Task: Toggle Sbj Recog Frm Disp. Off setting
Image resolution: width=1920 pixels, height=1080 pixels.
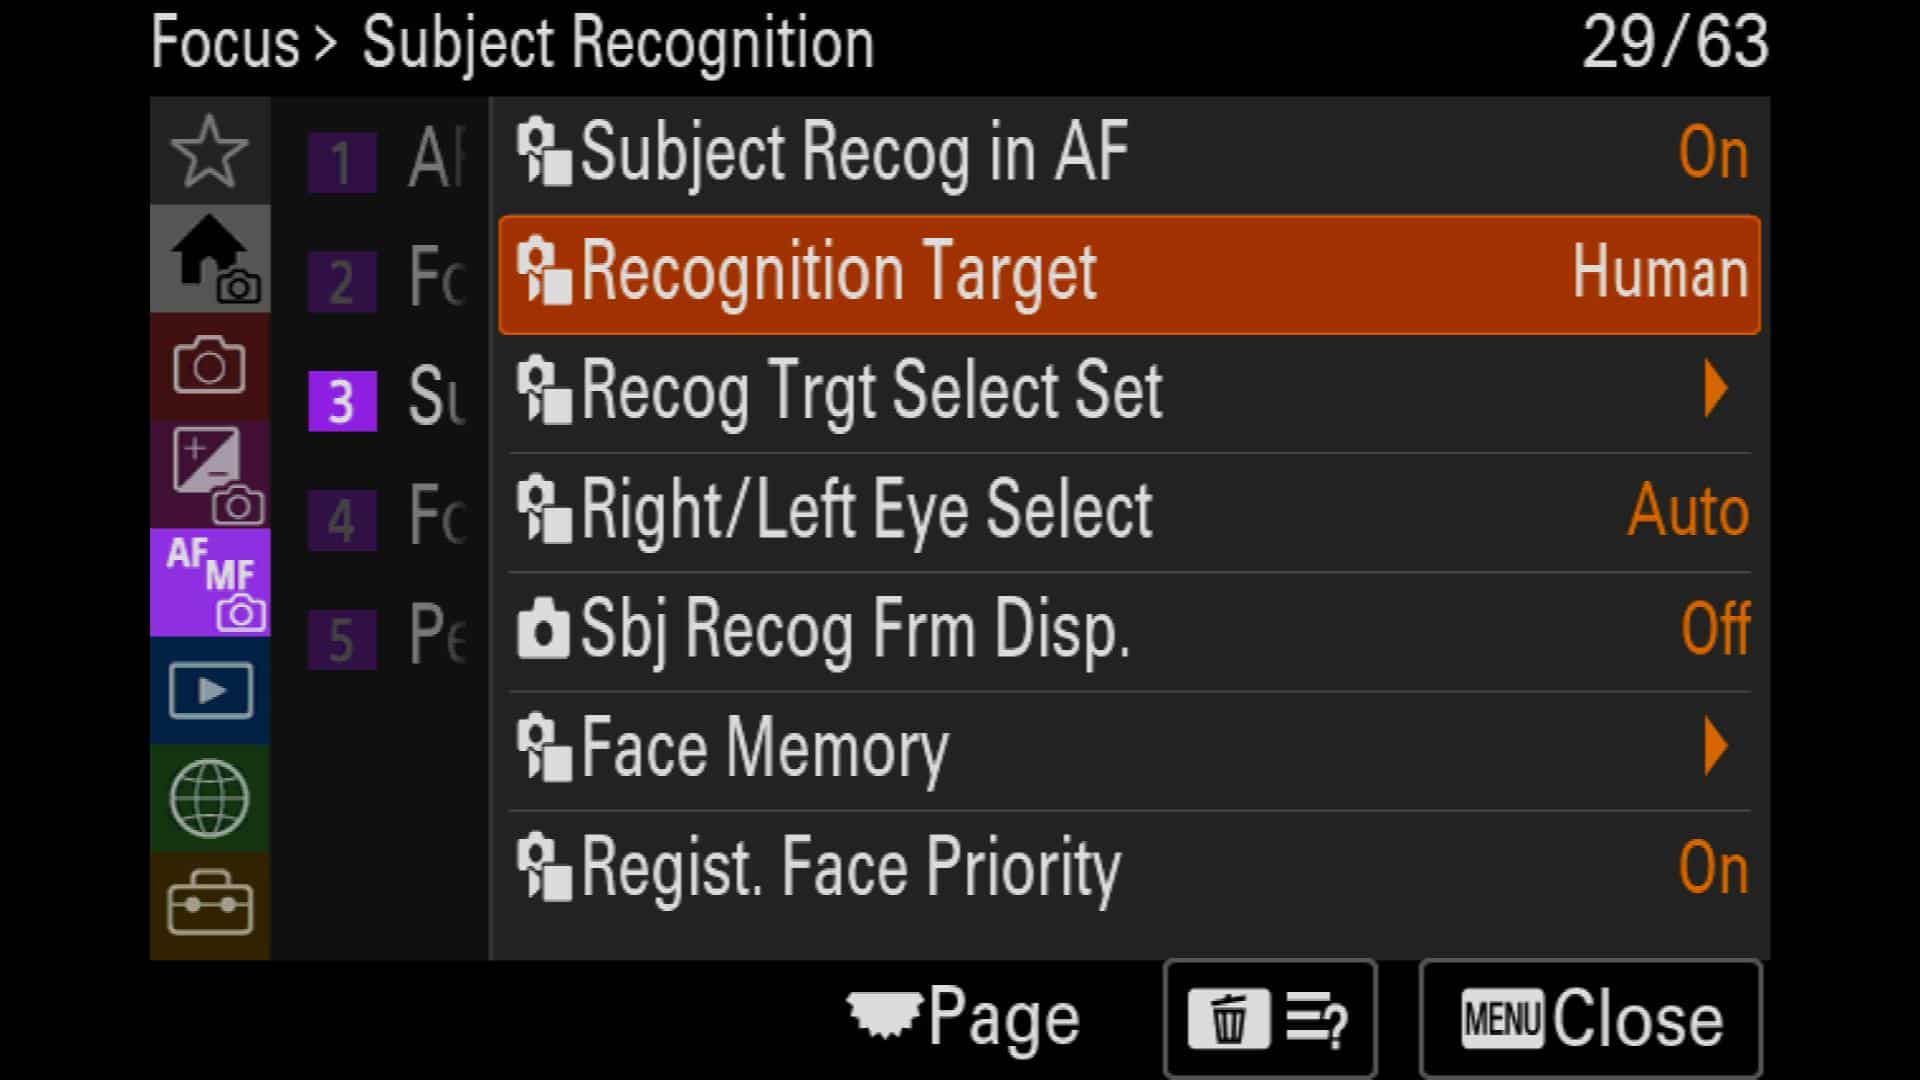Action: (x=1130, y=630)
